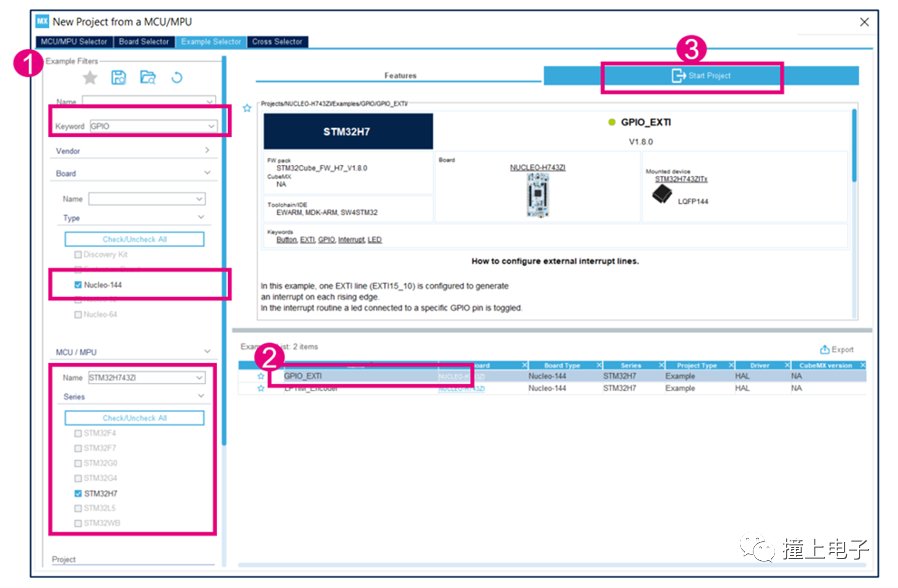Click the Start Project button
The height and width of the screenshot is (588, 898).
[701, 76]
